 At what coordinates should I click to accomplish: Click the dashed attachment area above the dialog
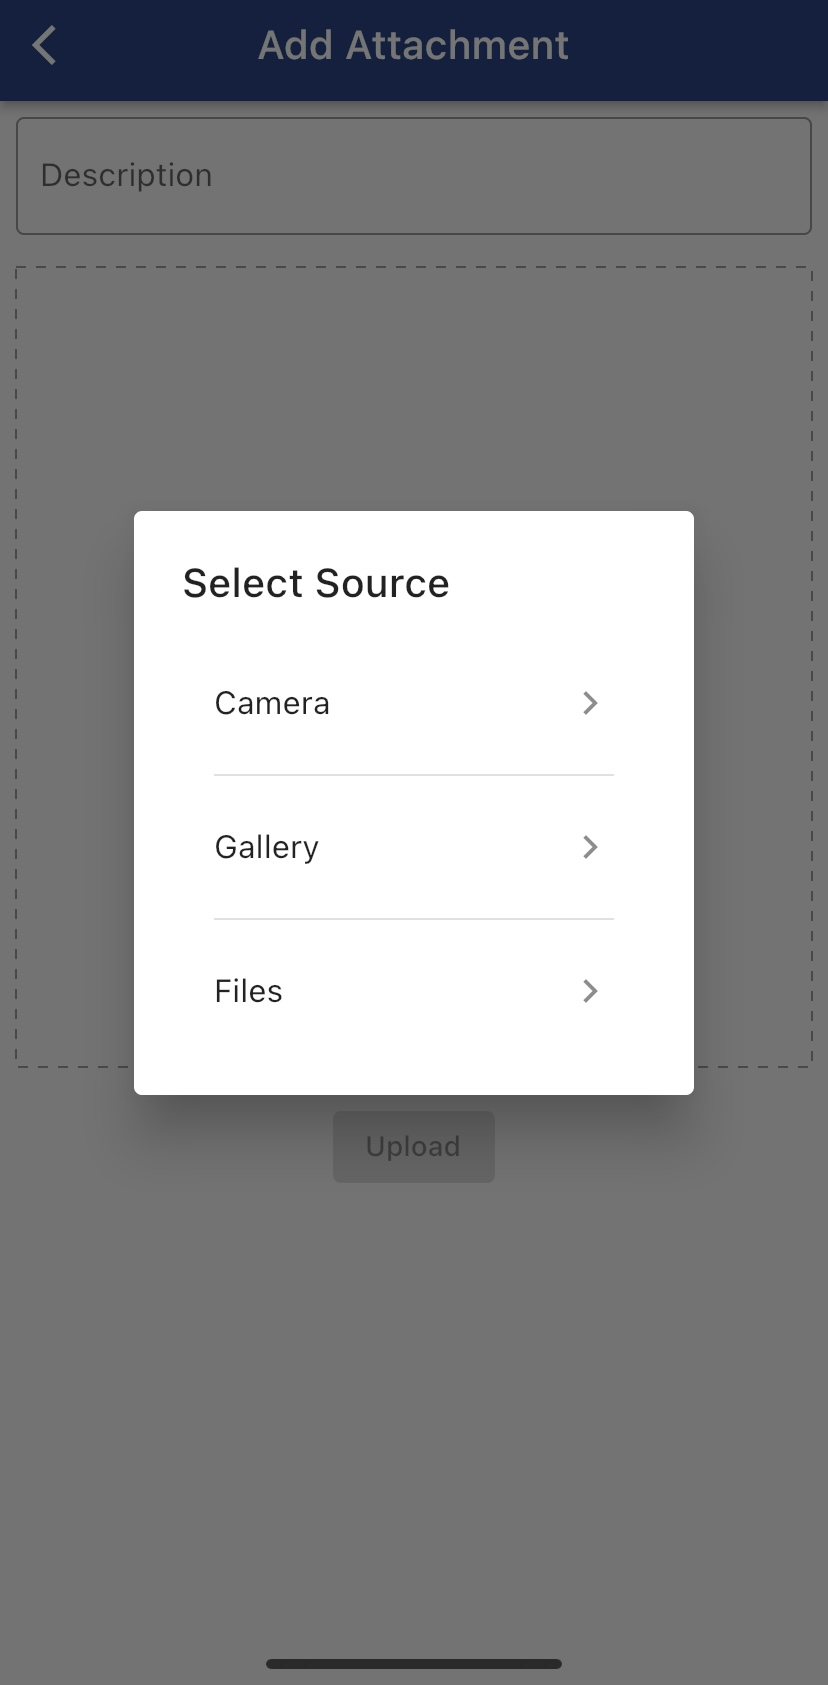[x=414, y=390]
